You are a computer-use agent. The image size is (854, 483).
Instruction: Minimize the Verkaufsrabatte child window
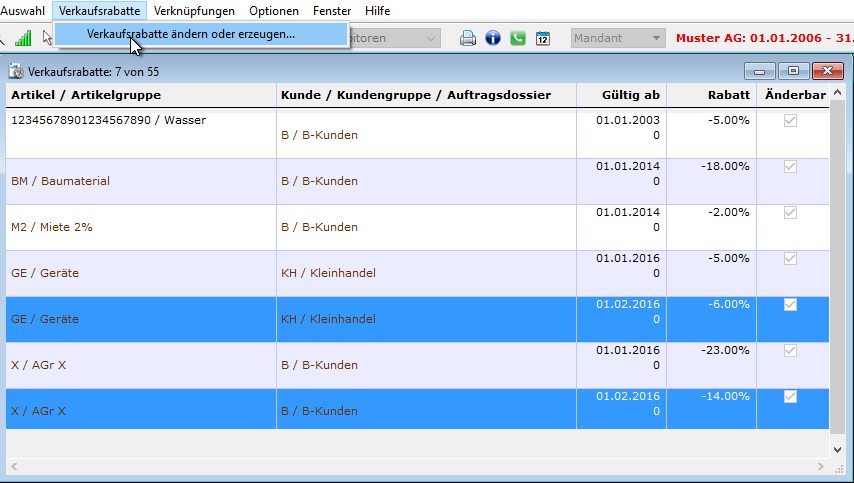coord(762,71)
